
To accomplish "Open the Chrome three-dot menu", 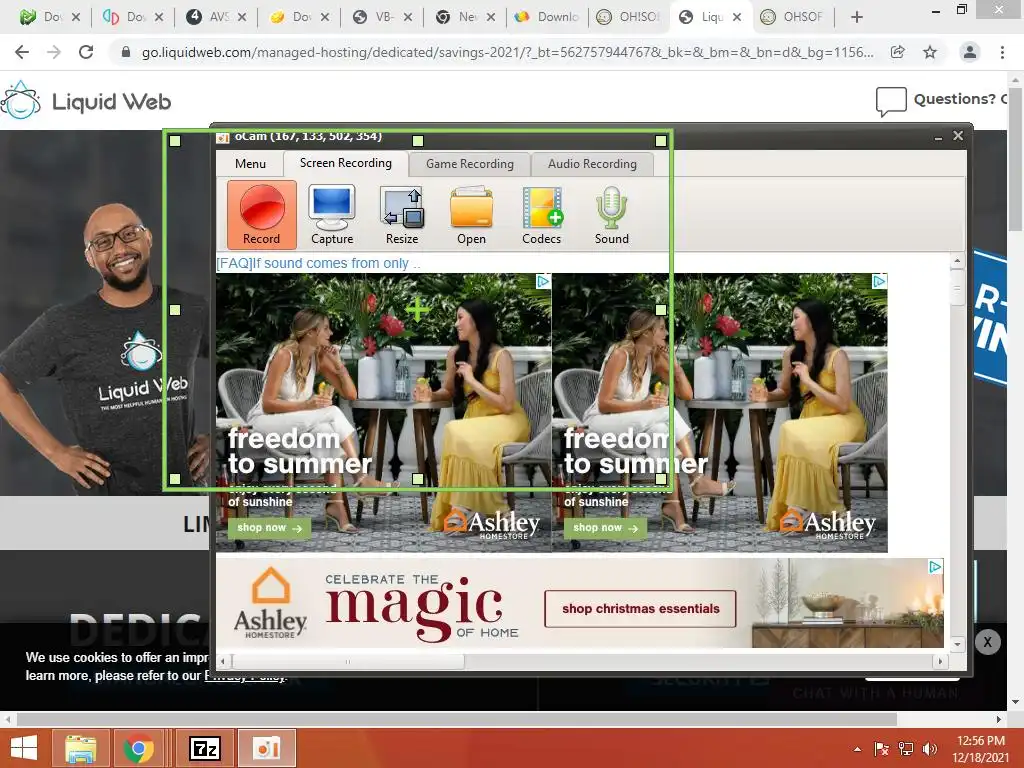I will (x=1002, y=52).
